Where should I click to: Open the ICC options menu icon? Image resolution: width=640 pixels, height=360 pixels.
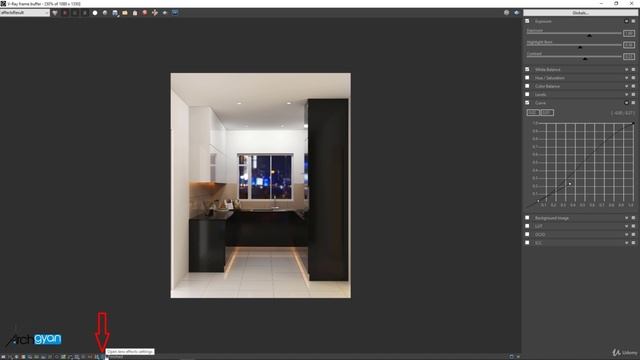tap(633, 242)
